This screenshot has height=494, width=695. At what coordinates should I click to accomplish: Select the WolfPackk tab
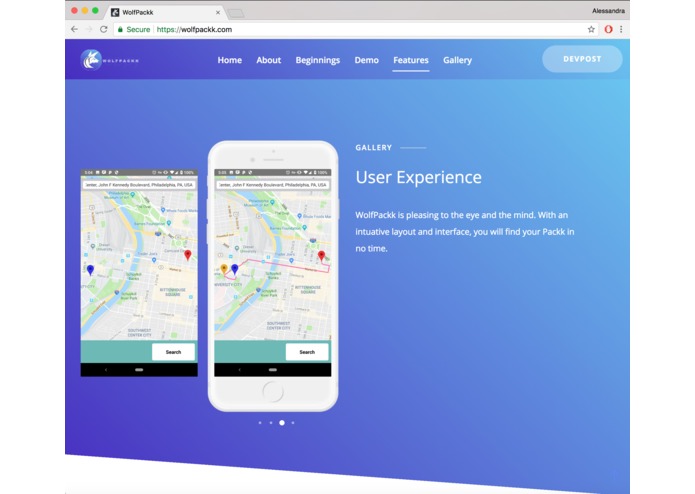coord(164,12)
